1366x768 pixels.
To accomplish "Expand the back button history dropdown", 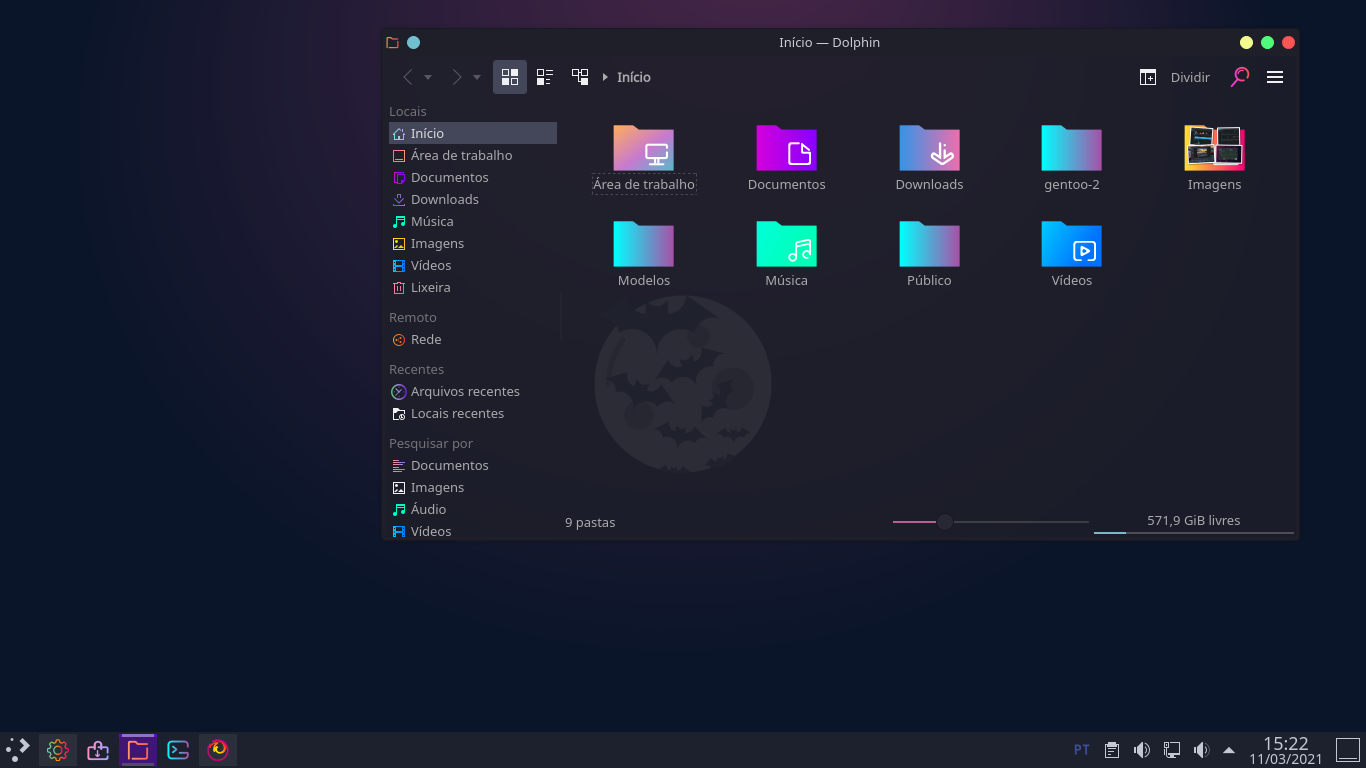I will coord(429,77).
